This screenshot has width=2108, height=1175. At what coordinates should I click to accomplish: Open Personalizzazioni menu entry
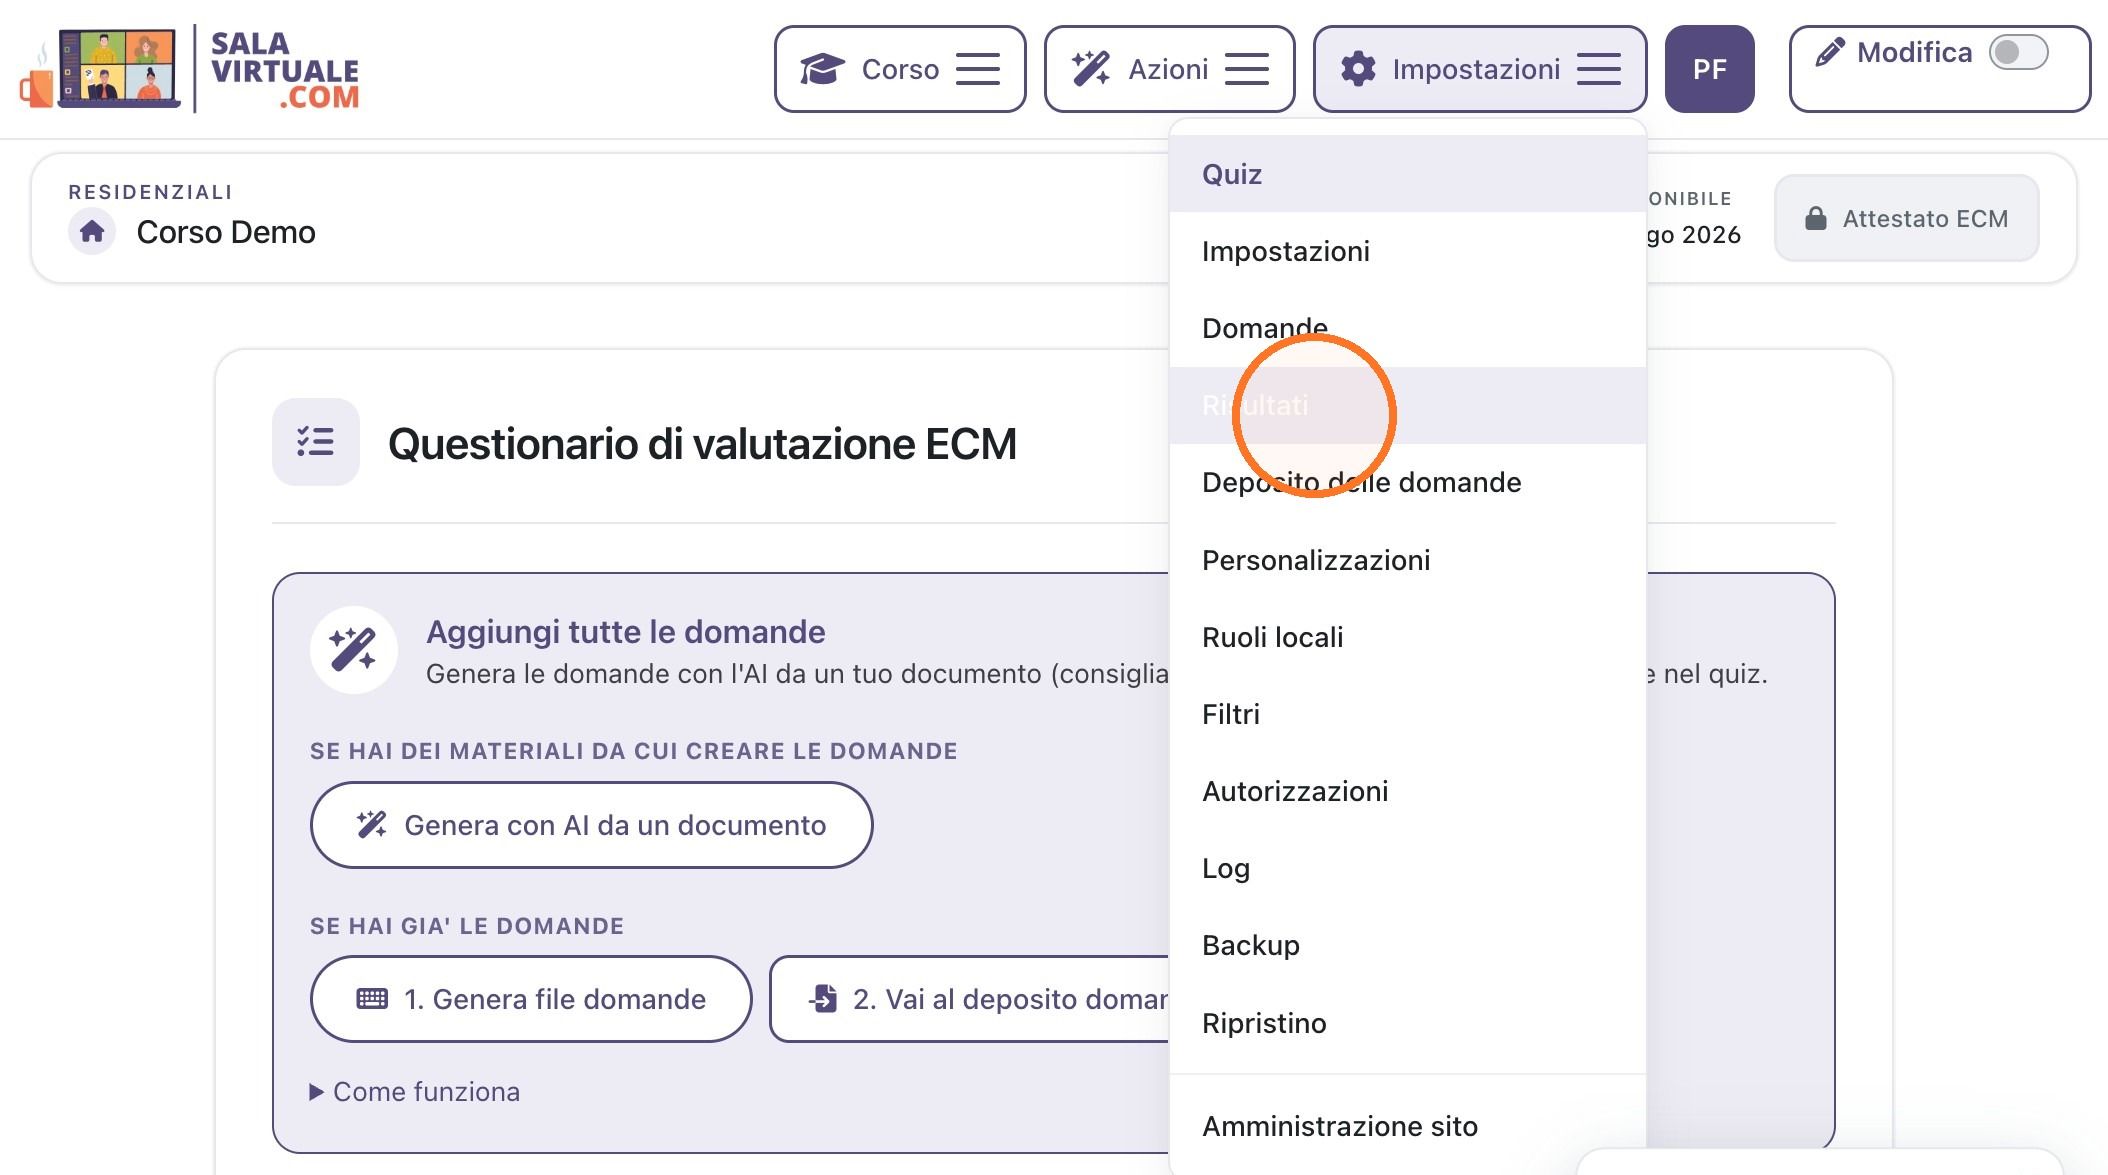click(1407, 560)
